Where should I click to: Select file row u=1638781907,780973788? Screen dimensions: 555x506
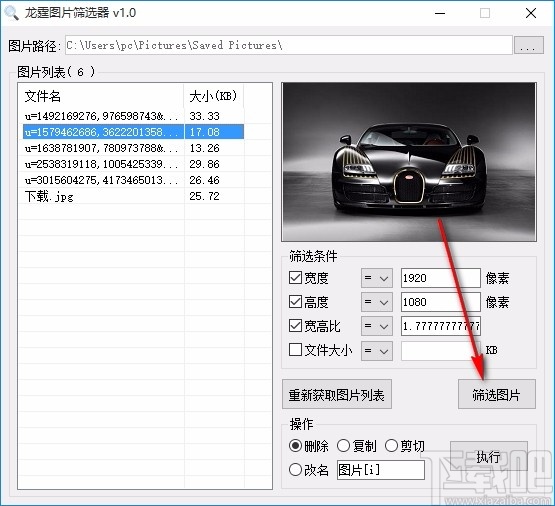pos(133,148)
